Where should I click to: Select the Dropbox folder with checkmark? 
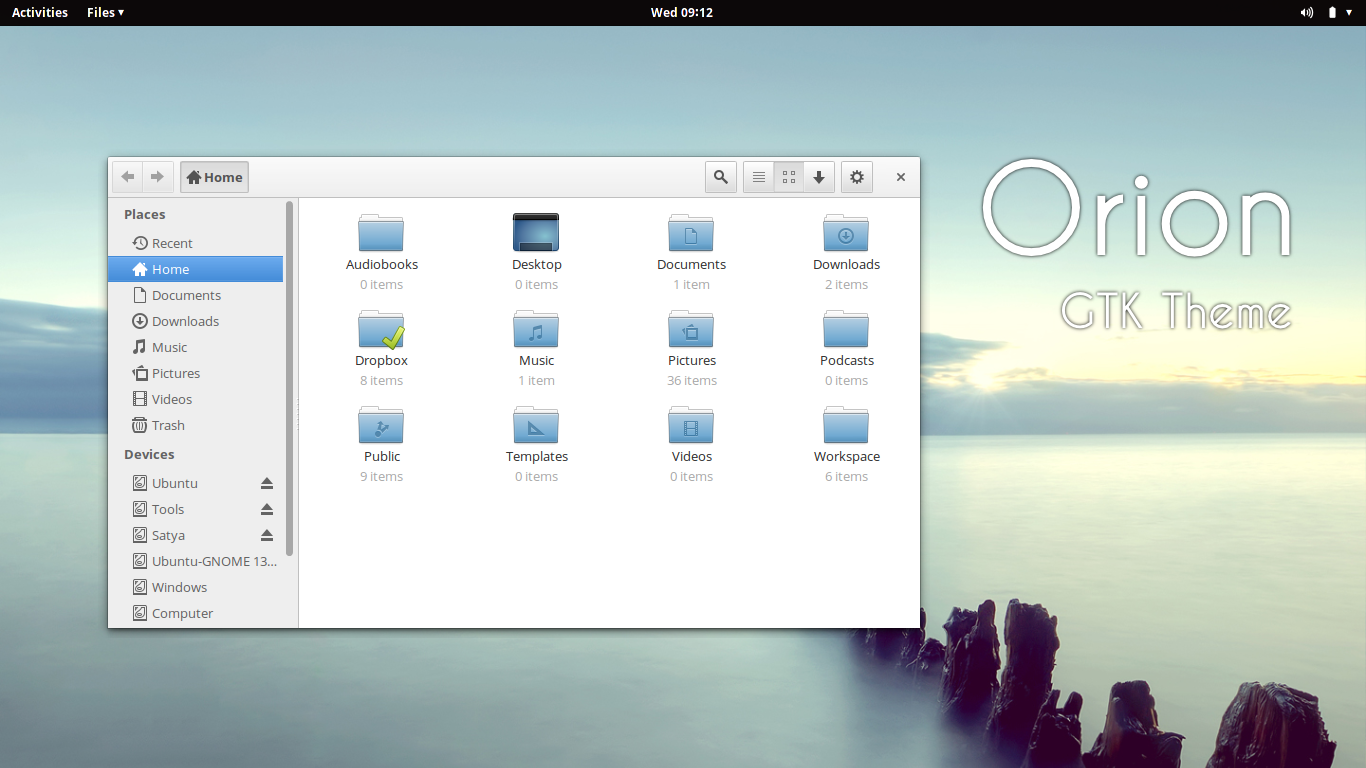381,328
